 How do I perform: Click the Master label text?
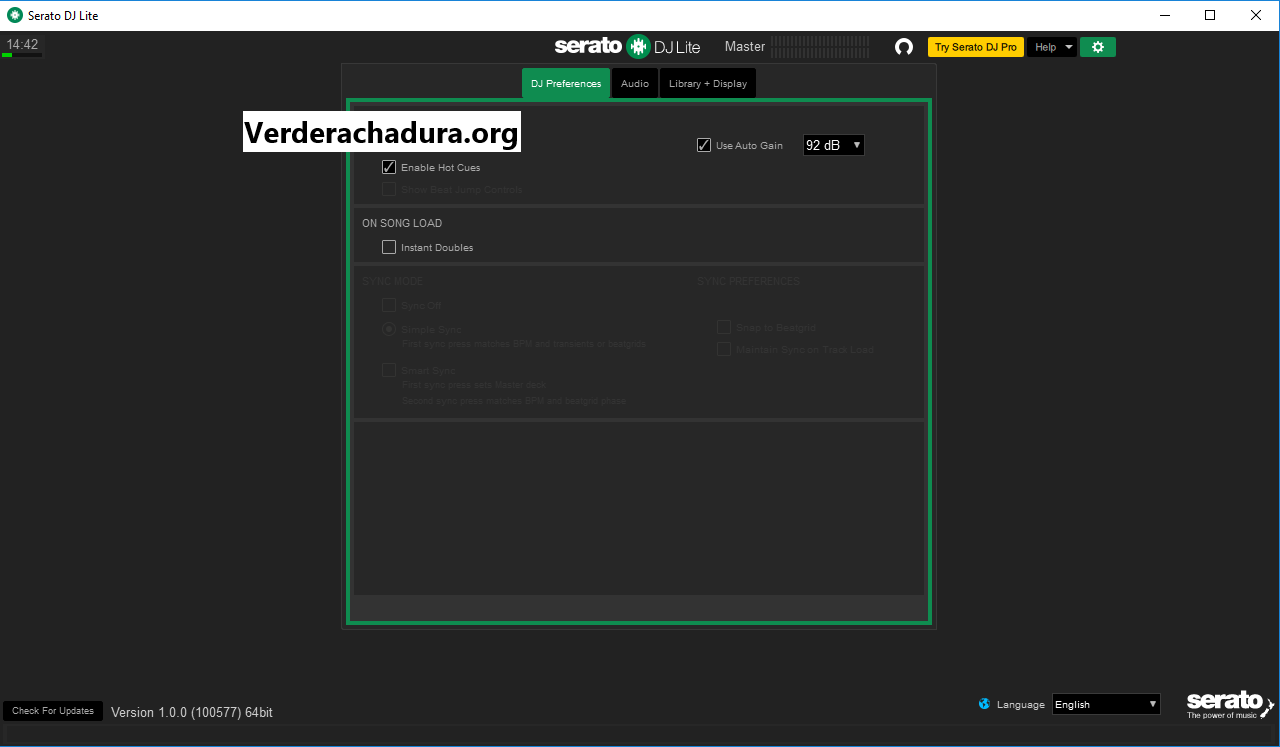click(x=745, y=46)
